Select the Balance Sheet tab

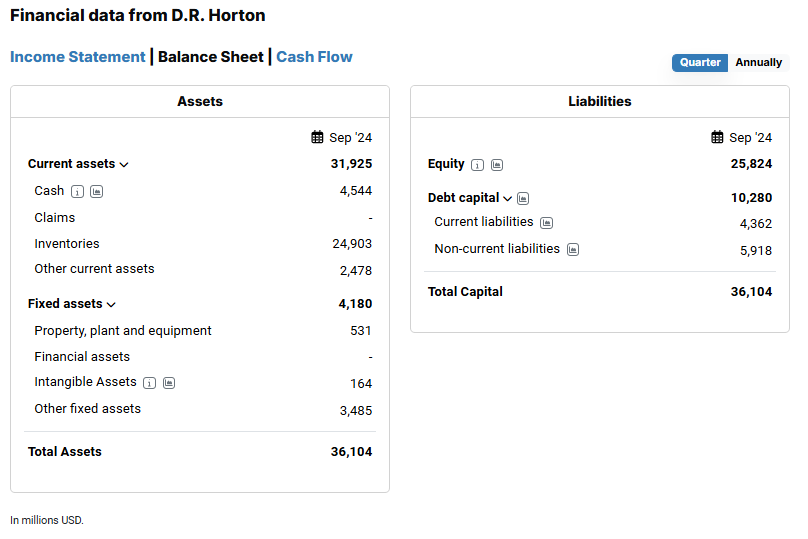[x=210, y=57]
